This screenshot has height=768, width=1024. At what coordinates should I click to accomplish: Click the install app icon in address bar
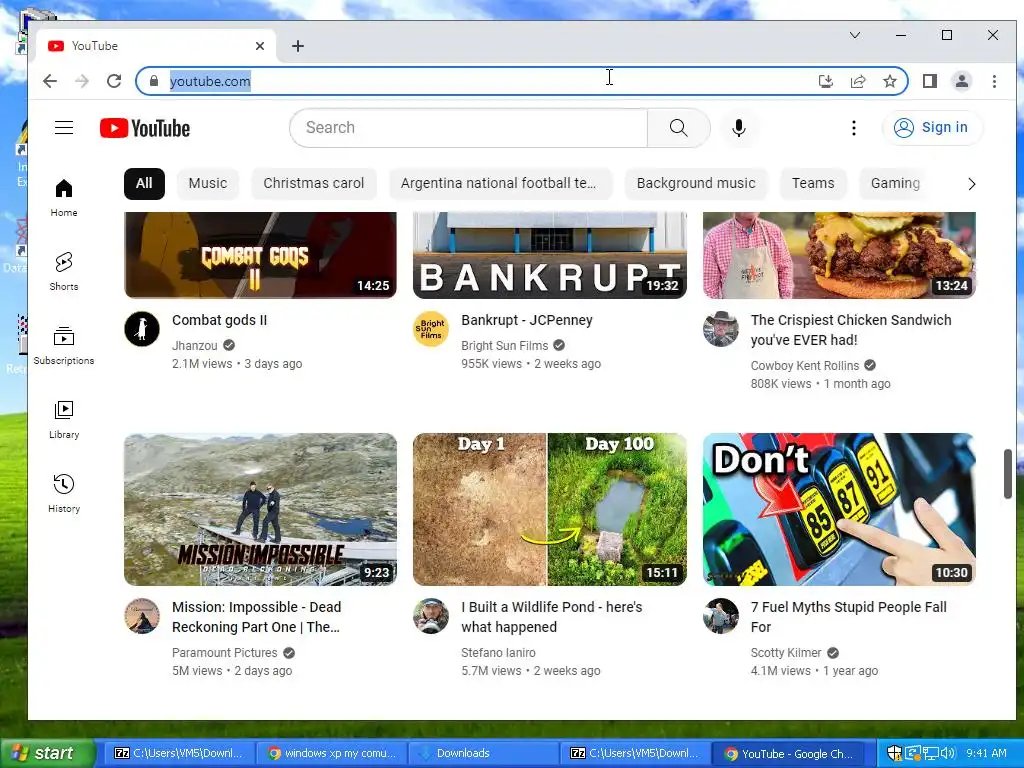point(825,81)
